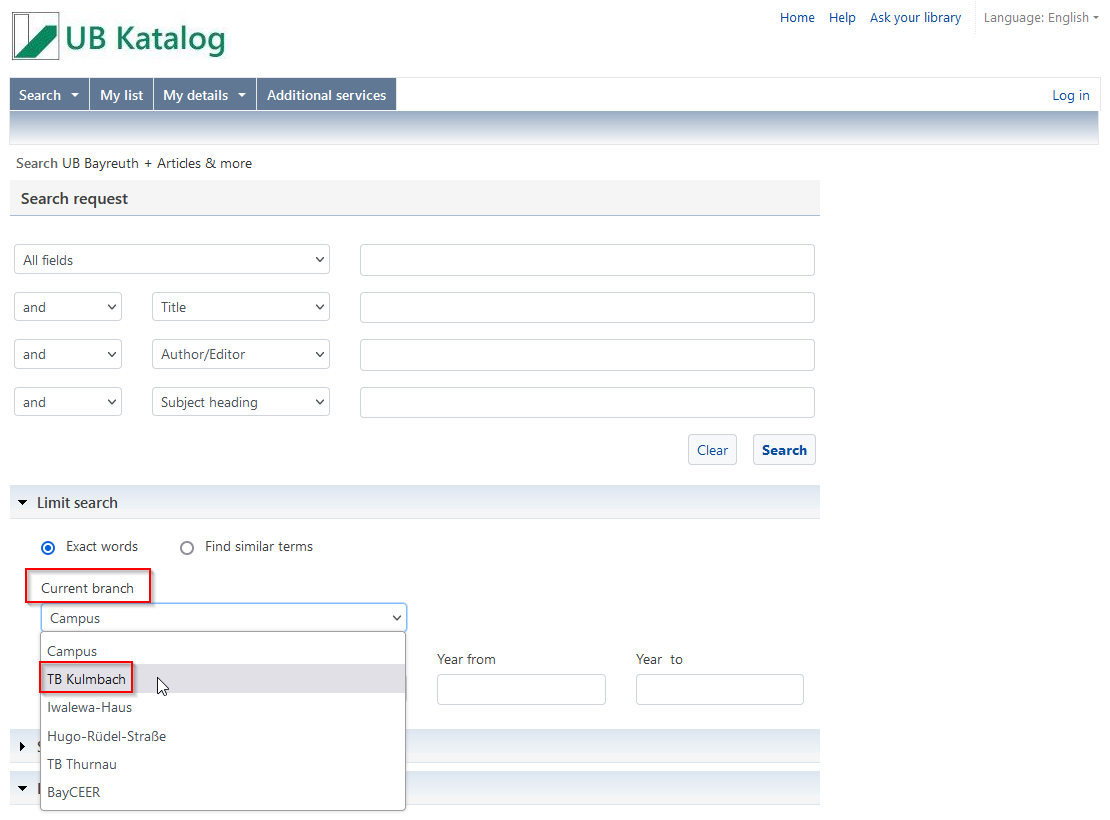The image size is (1110, 820).
Task: Open the Subject heading field dropdown
Action: 241,402
